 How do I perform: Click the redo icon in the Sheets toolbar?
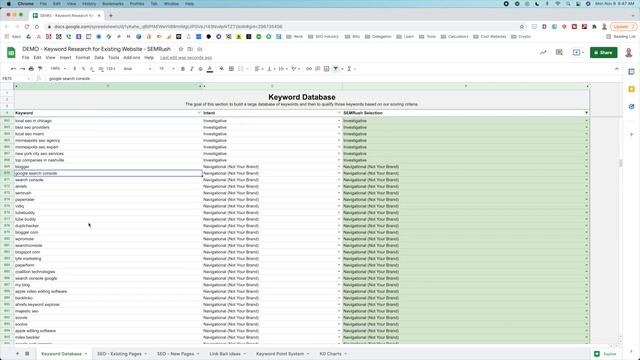pyautogui.click(x=22, y=69)
